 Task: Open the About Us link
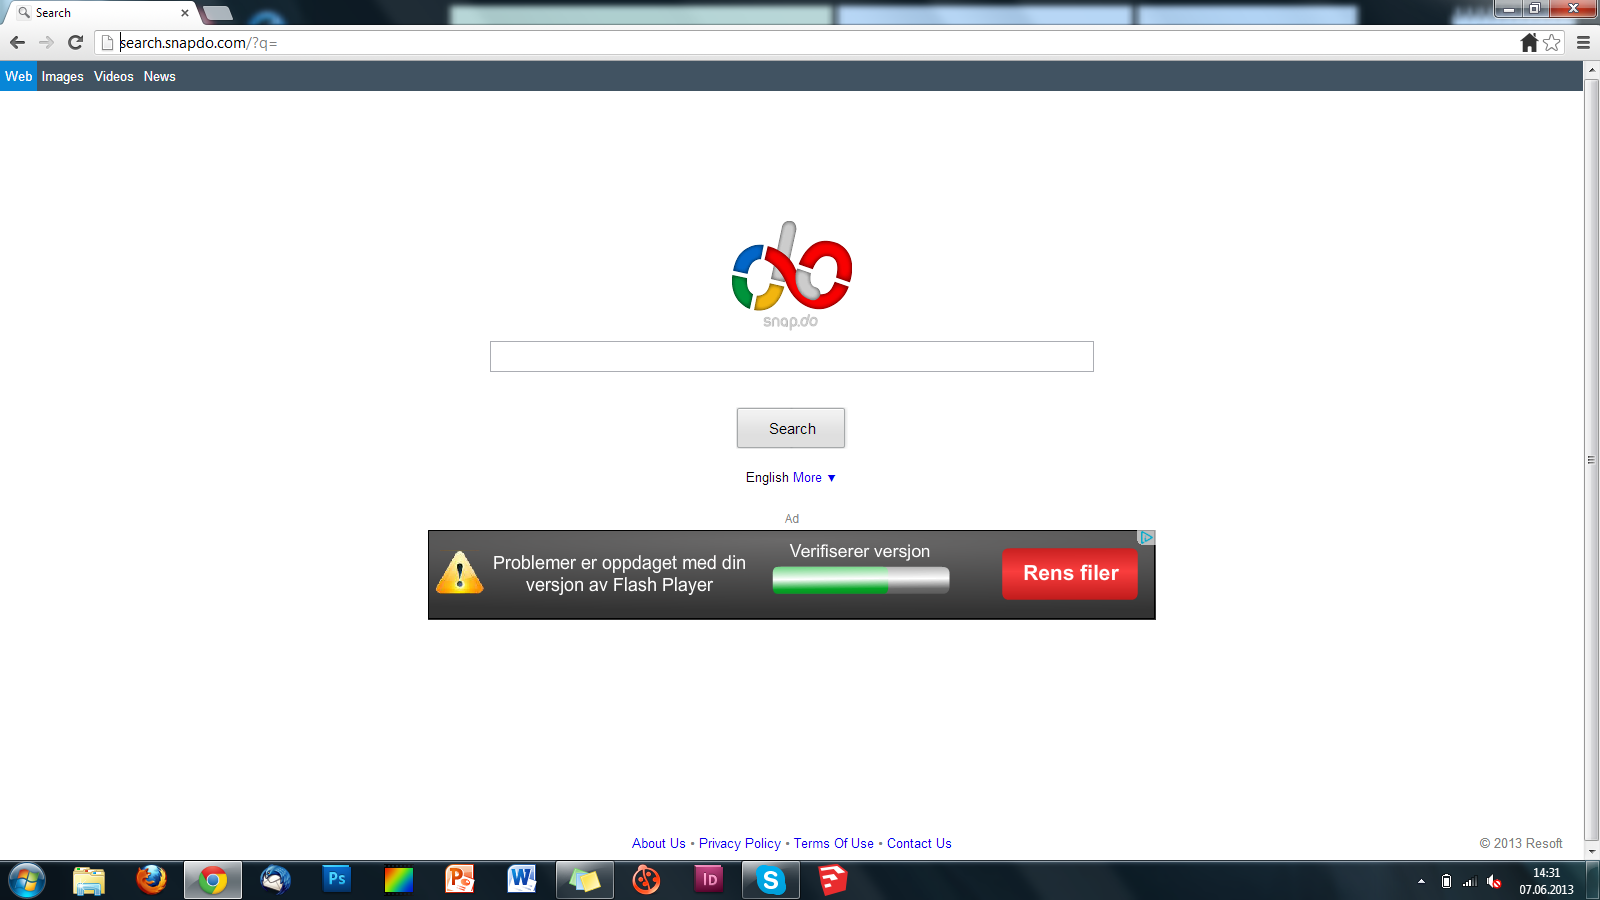tap(659, 843)
